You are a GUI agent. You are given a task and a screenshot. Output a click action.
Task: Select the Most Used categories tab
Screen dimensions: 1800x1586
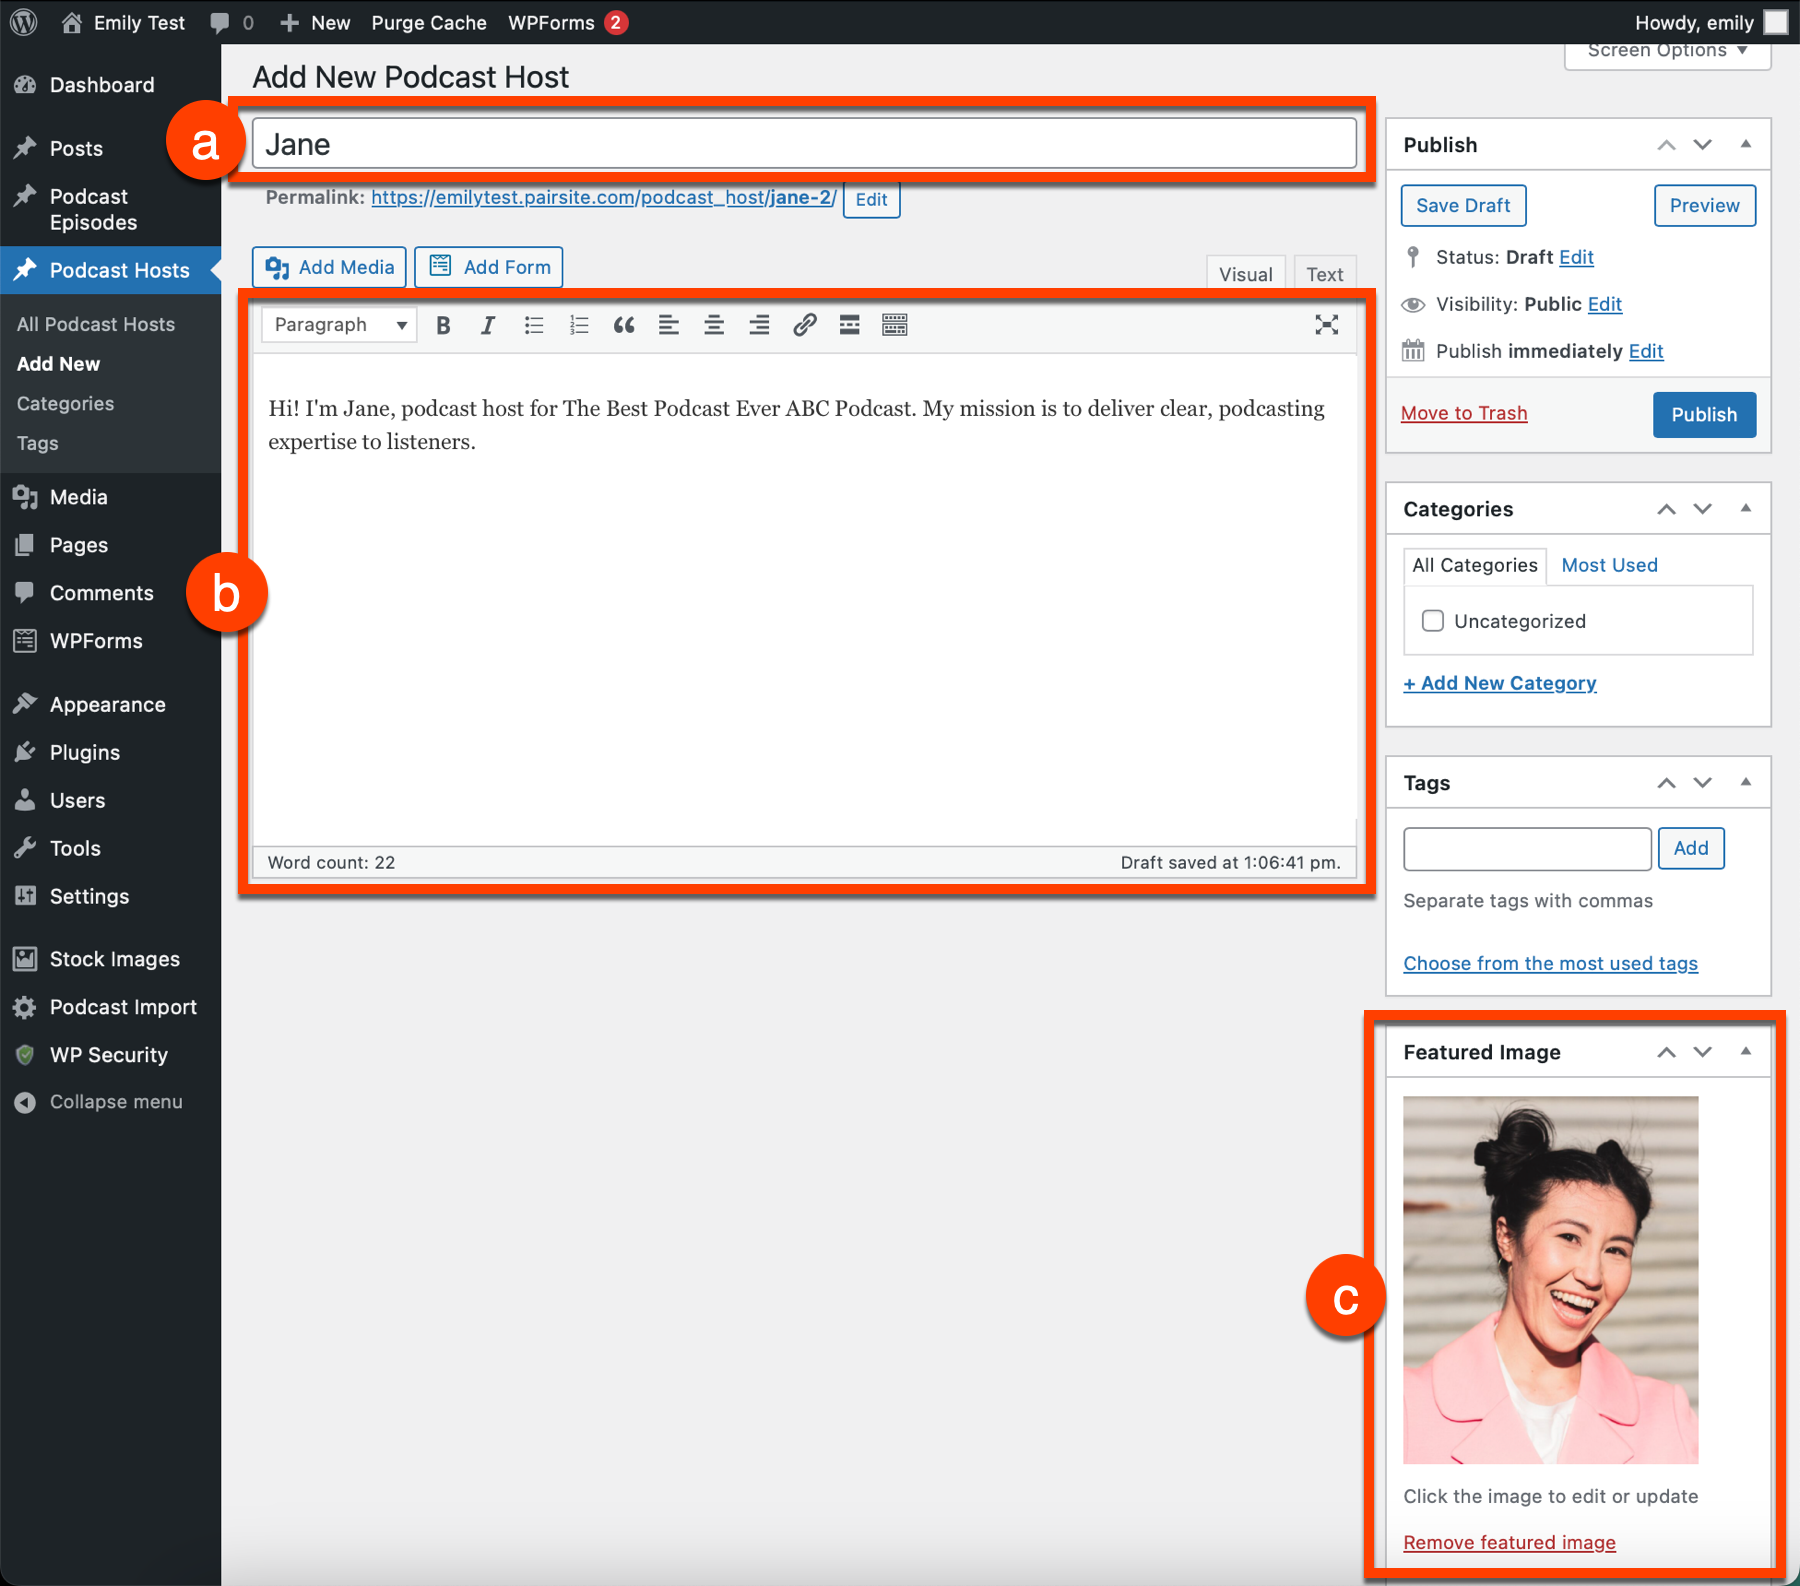pos(1609,565)
